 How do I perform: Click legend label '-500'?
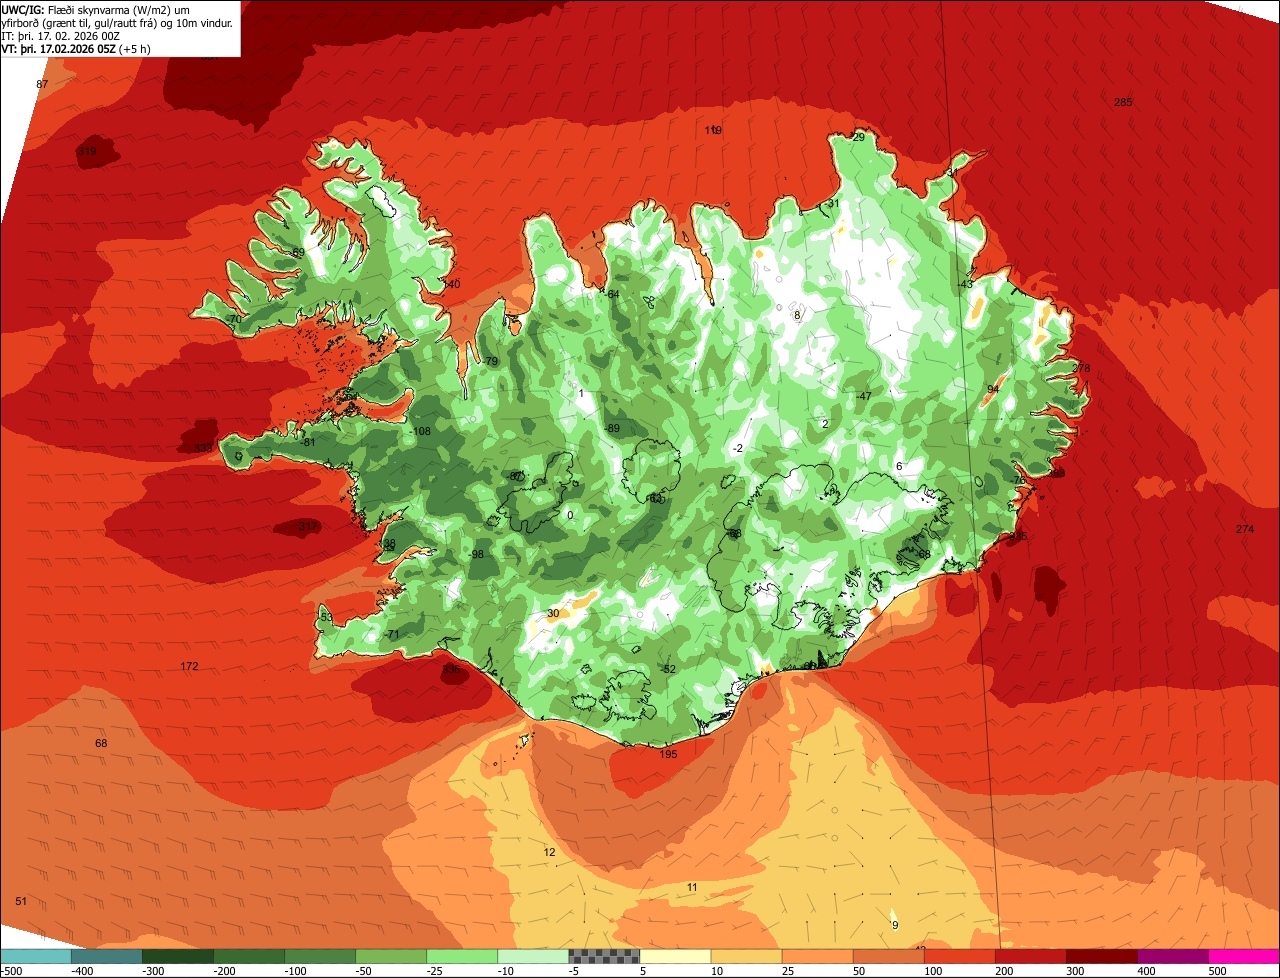[x=12, y=970]
